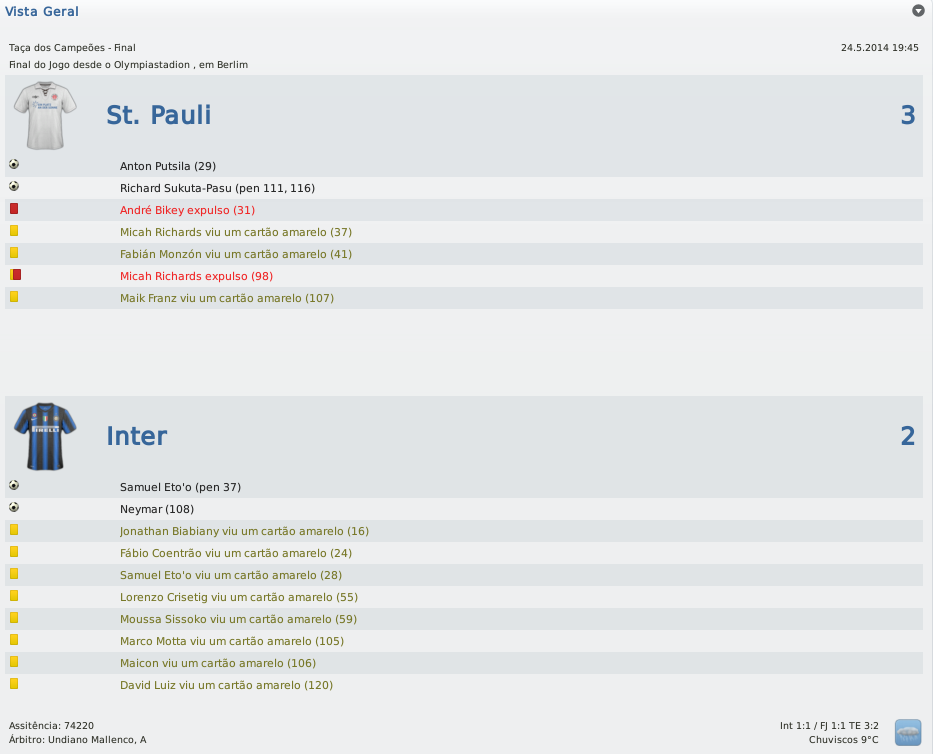Click the red card icon for Micah Richards expulsion

[x=14, y=275]
